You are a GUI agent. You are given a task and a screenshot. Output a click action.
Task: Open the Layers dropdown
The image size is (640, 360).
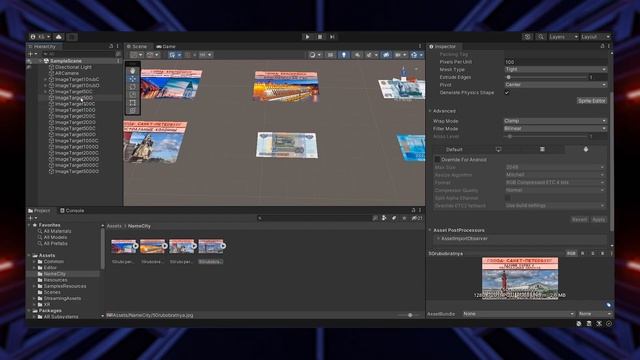tap(563, 37)
